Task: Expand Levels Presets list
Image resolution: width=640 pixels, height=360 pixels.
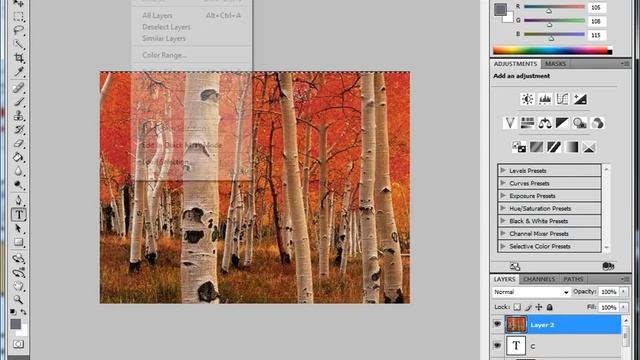Action: [503, 170]
